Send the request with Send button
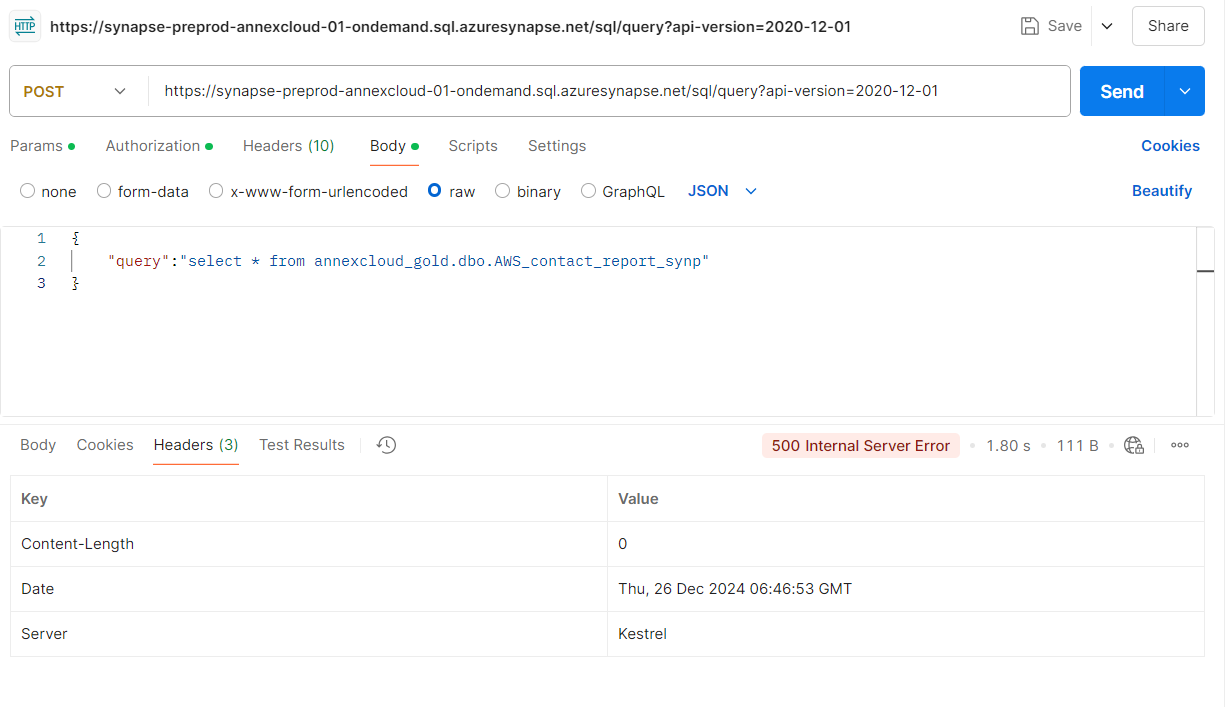The image size is (1226, 707). (x=1122, y=91)
